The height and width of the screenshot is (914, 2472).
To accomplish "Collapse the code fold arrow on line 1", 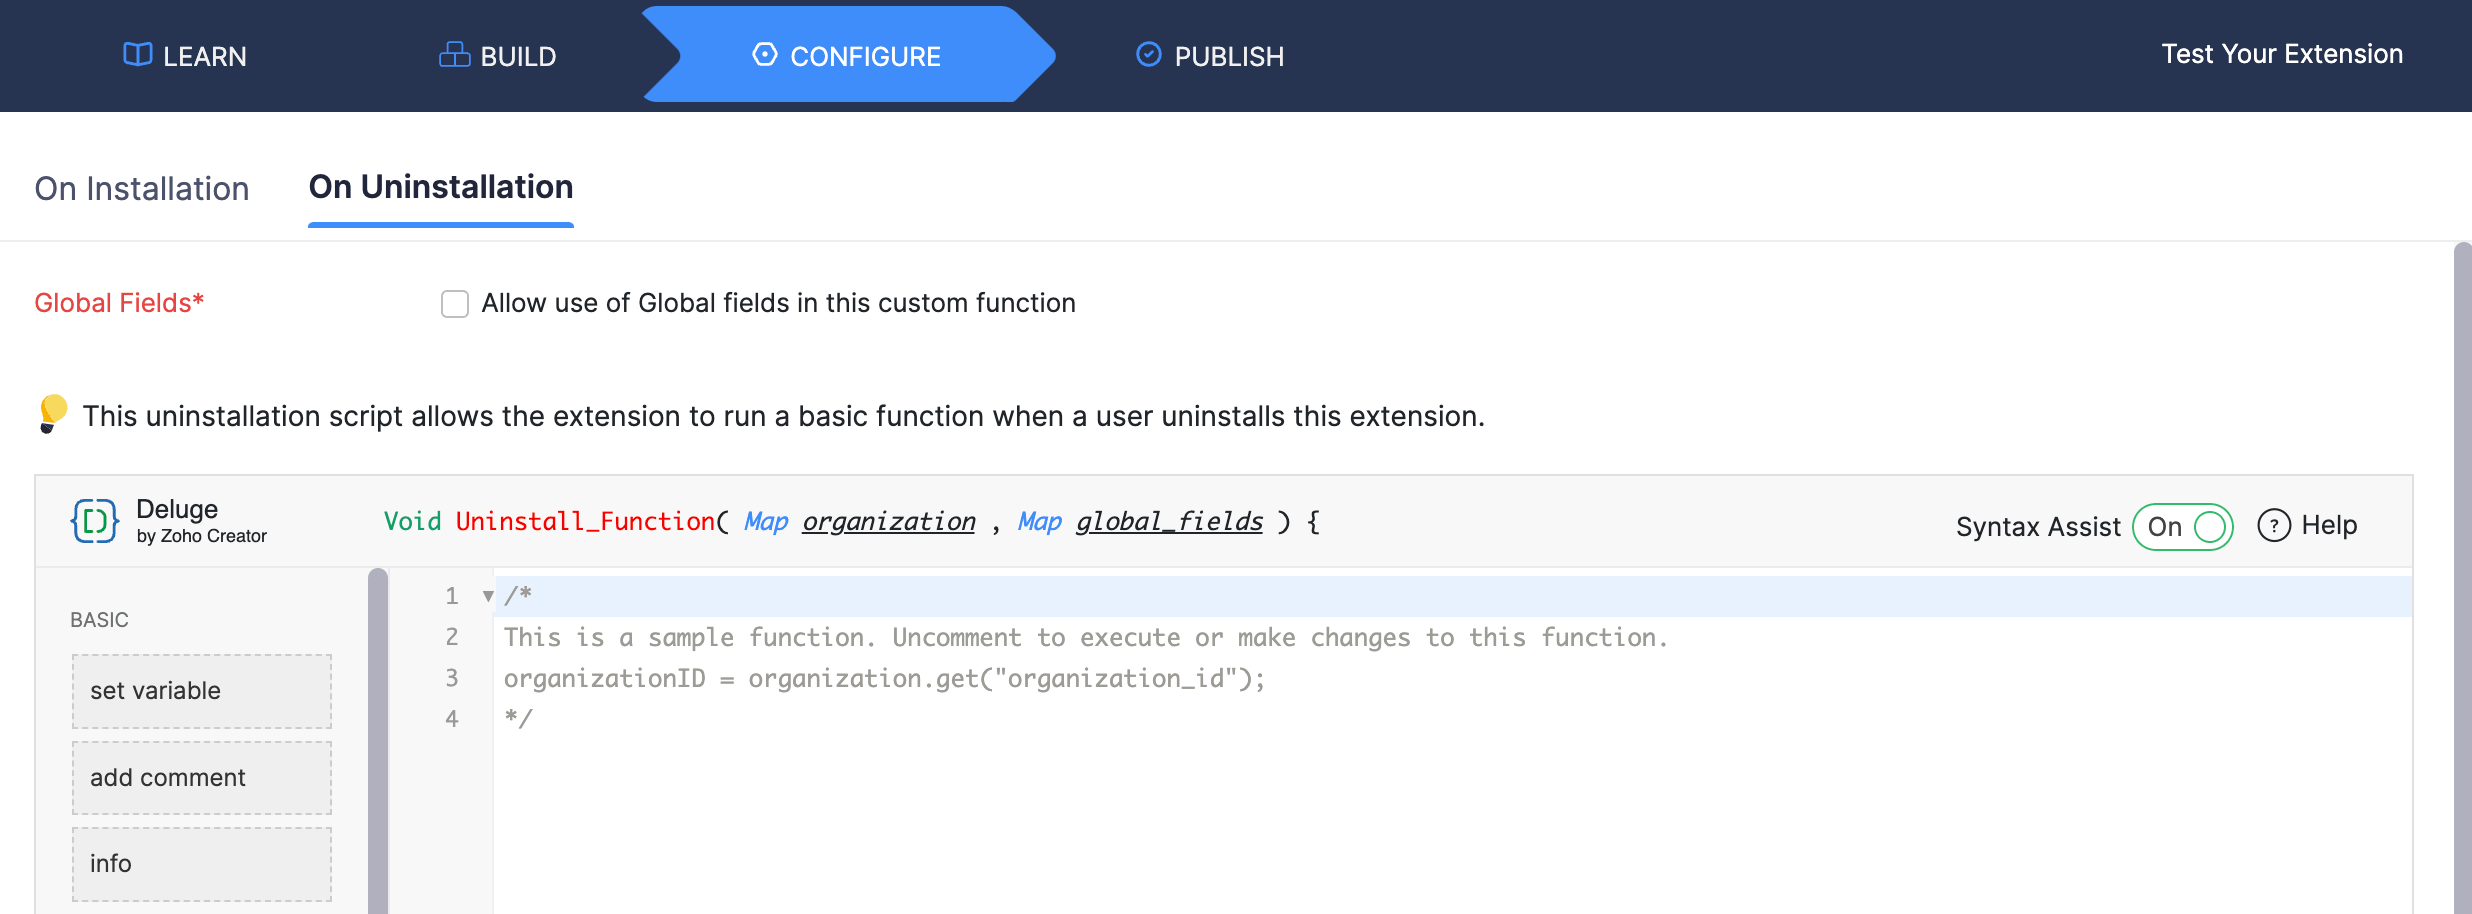I will (x=488, y=596).
